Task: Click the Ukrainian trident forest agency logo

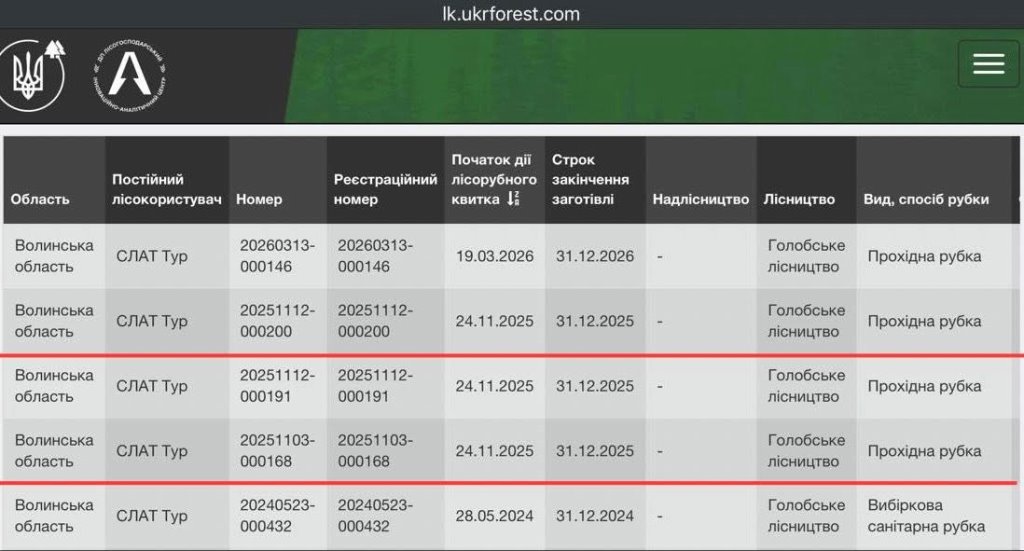Action: click(x=29, y=75)
